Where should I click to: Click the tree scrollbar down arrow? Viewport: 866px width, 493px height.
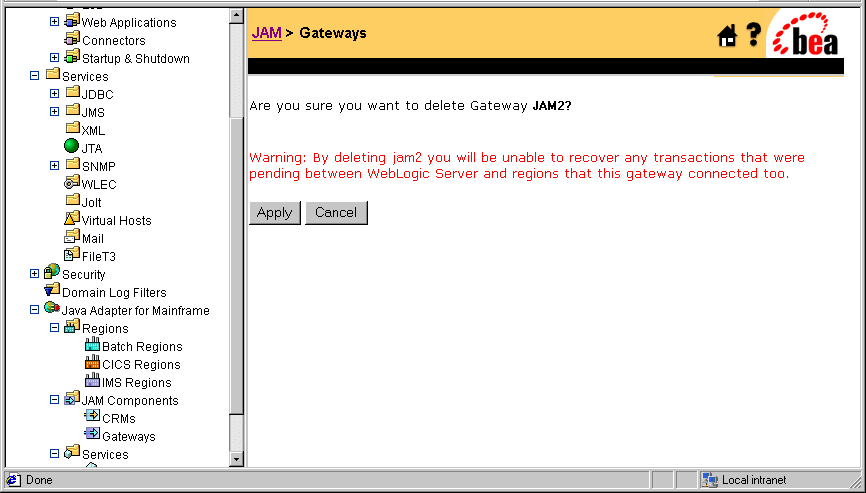click(x=236, y=459)
